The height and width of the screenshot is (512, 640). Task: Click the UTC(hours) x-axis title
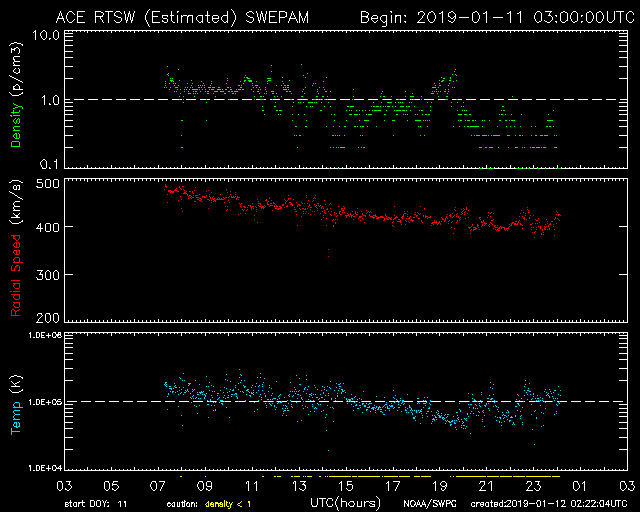346,501
